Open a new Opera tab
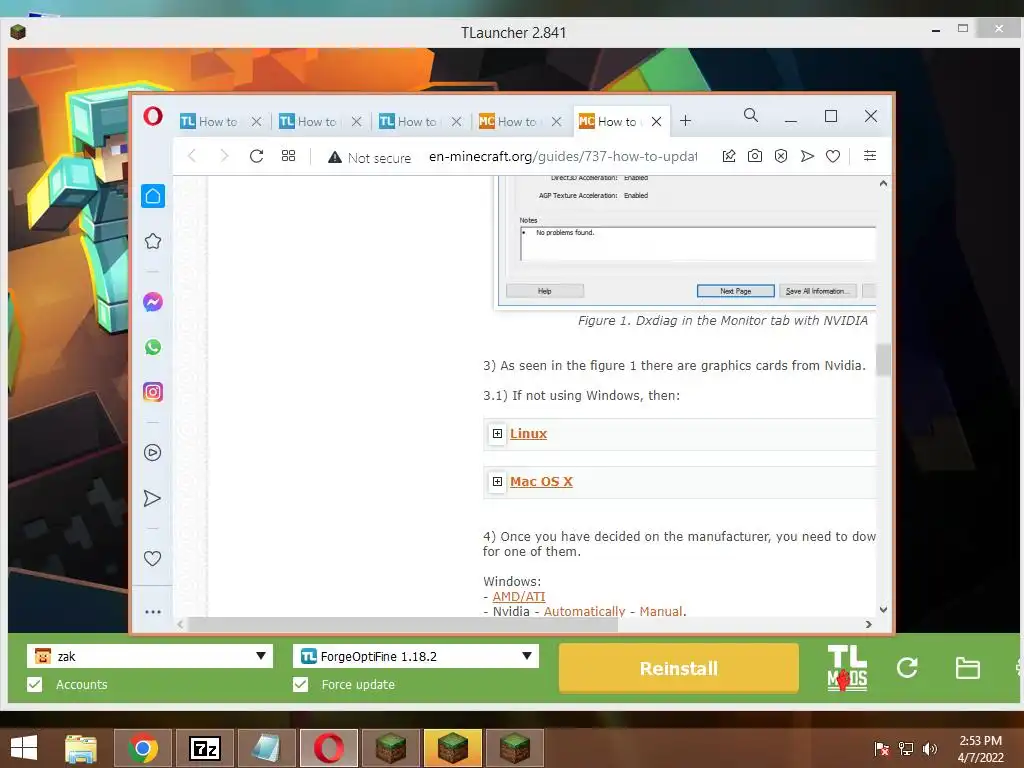Image resolution: width=1024 pixels, height=768 pixels. [685, 121]
